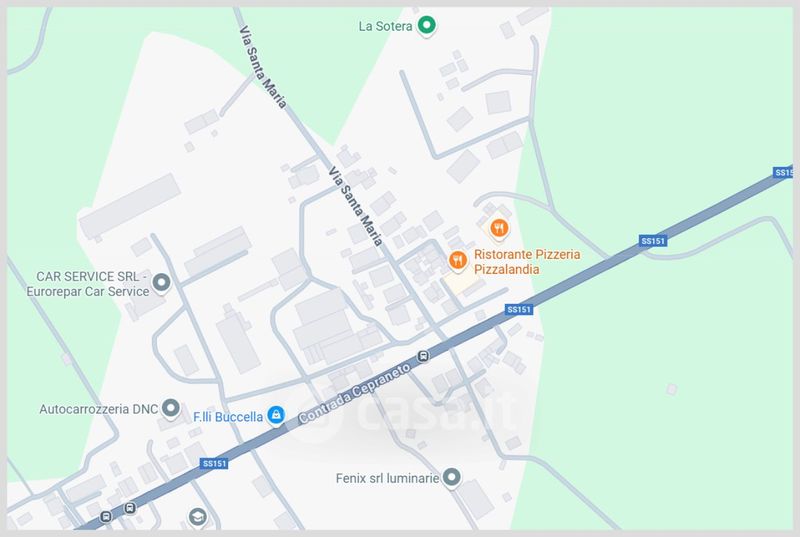Click the school graduation cap marker
800x537 pixels.
click(197, 517)
